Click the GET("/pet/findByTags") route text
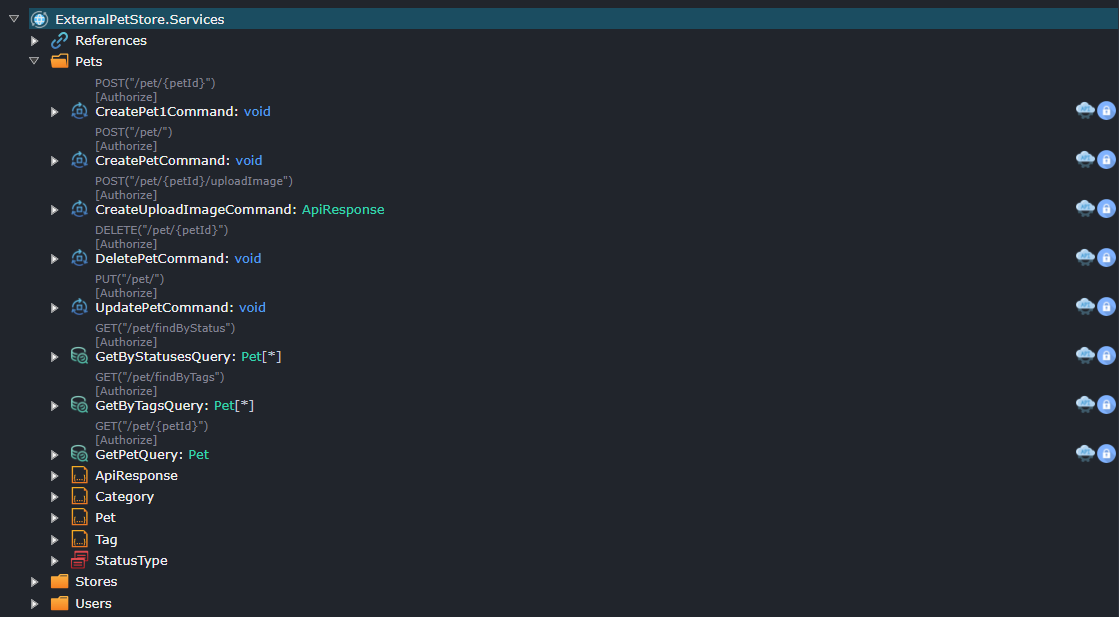 click(160, 377)
